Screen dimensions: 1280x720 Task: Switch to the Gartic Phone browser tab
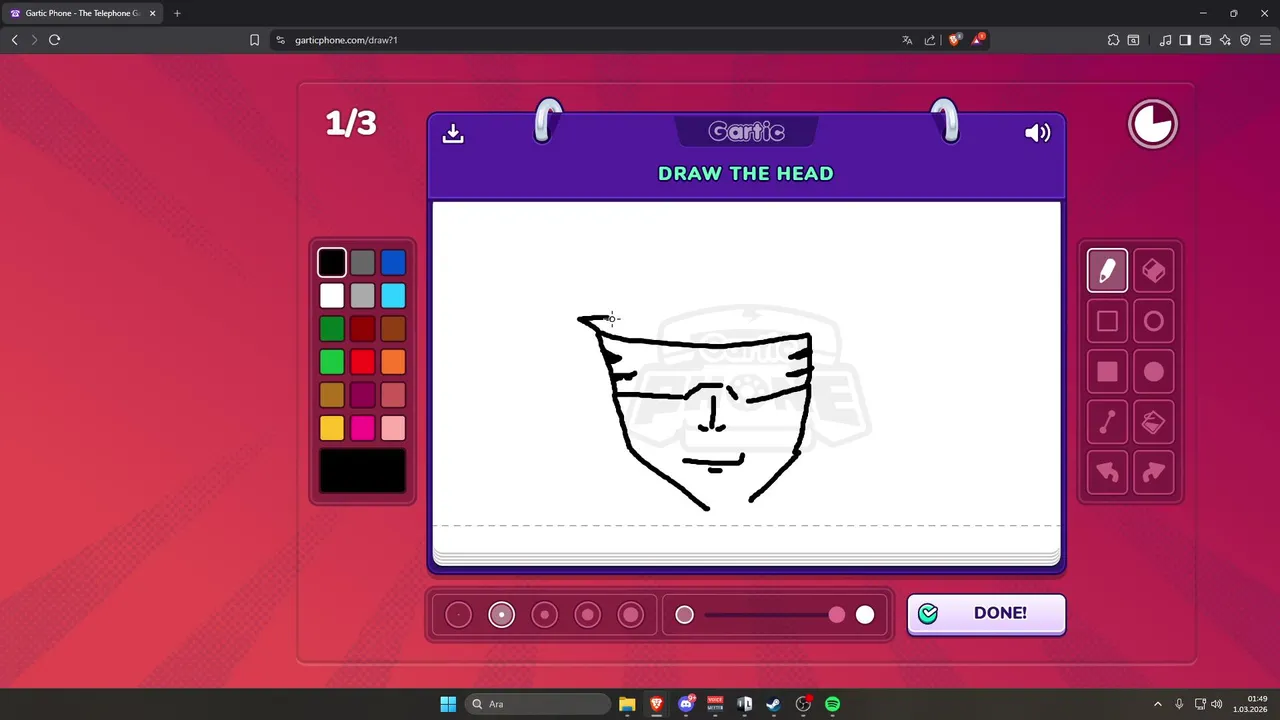pos(83,13)
